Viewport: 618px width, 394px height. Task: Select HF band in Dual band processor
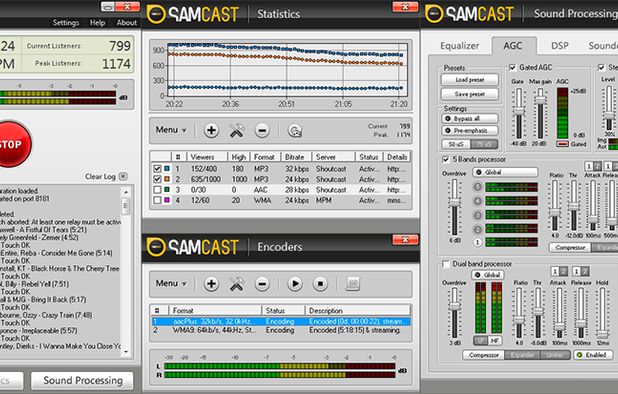[x=494, y=340]
